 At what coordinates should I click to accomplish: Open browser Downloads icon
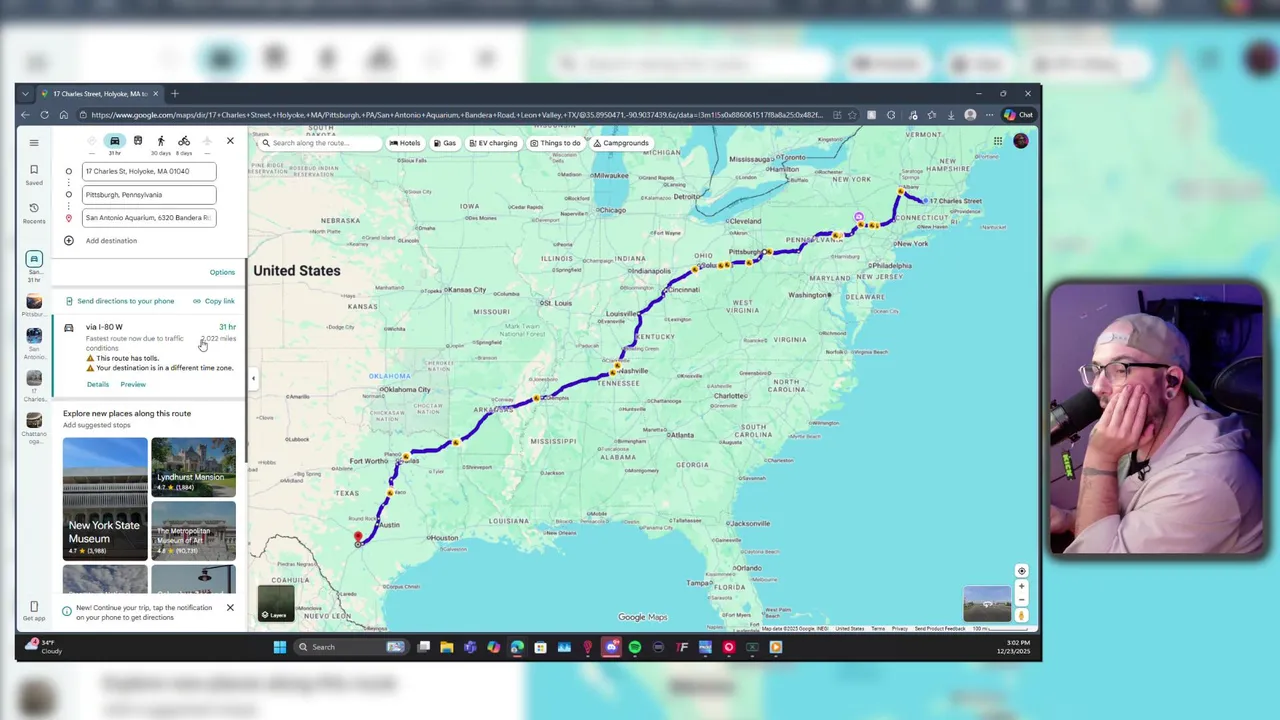click(x=950, y=115)
